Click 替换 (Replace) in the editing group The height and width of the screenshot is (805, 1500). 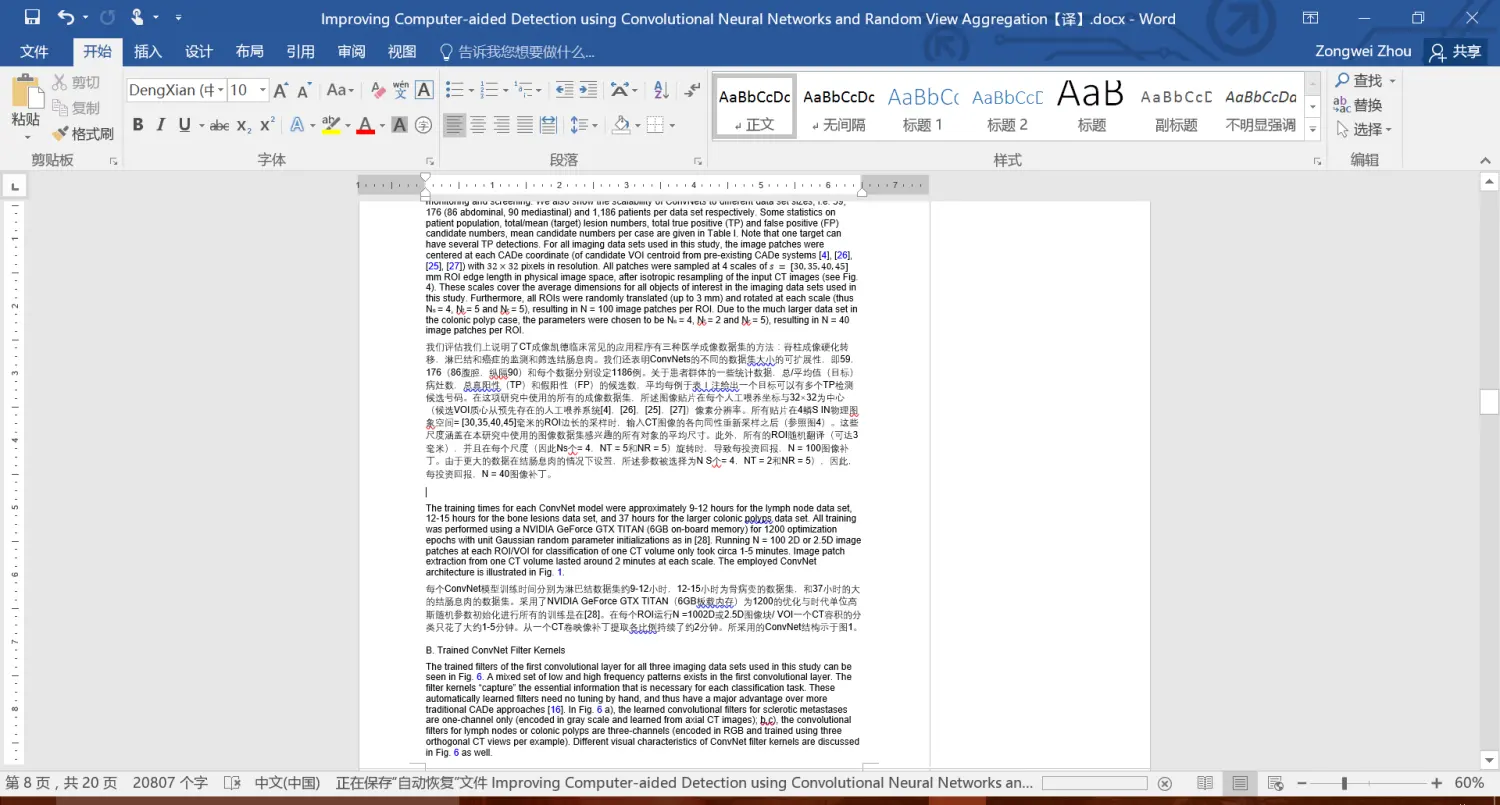point(1358,105)
